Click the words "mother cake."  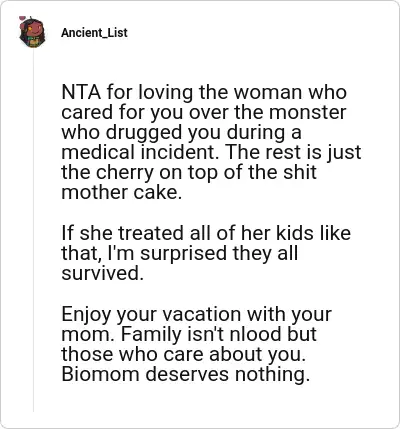click(x=122, y=193)
